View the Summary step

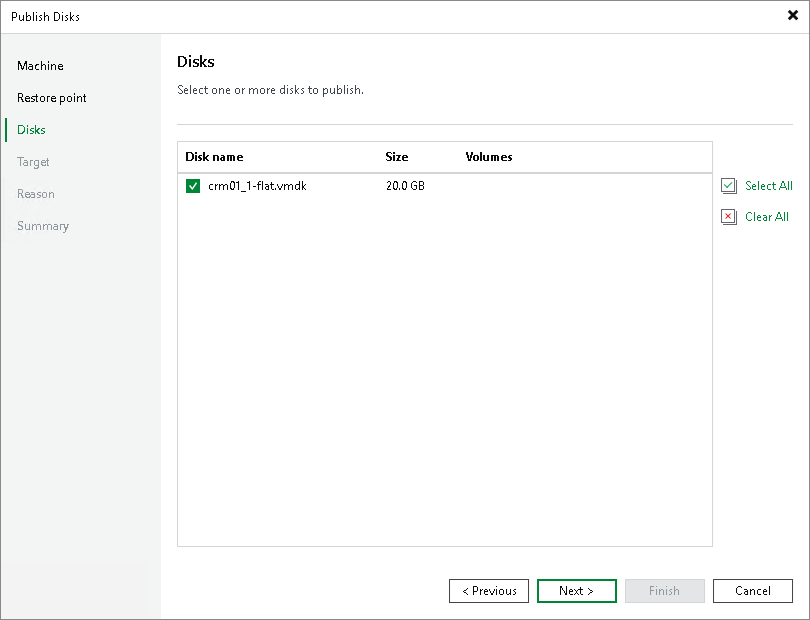43,226
